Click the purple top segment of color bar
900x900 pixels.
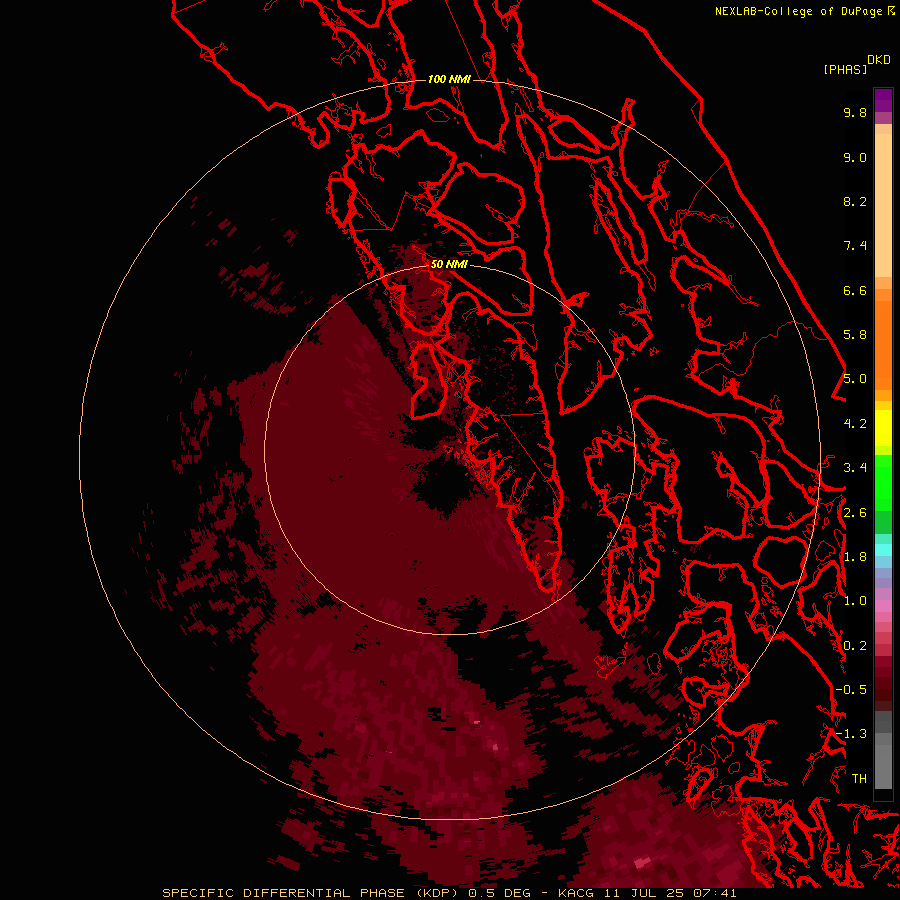click(x=883, y=100)
